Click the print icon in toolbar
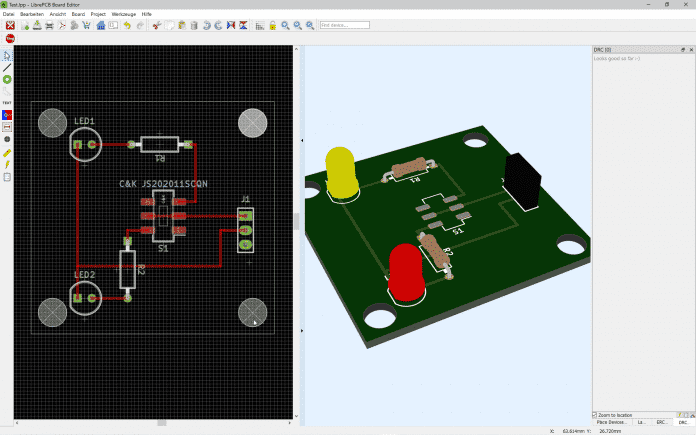 [x=50, y=24]
